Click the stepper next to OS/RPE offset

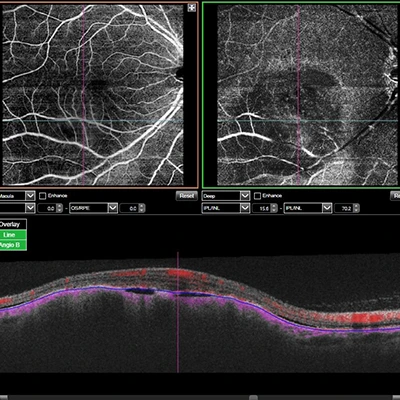[x=142, y=208]
